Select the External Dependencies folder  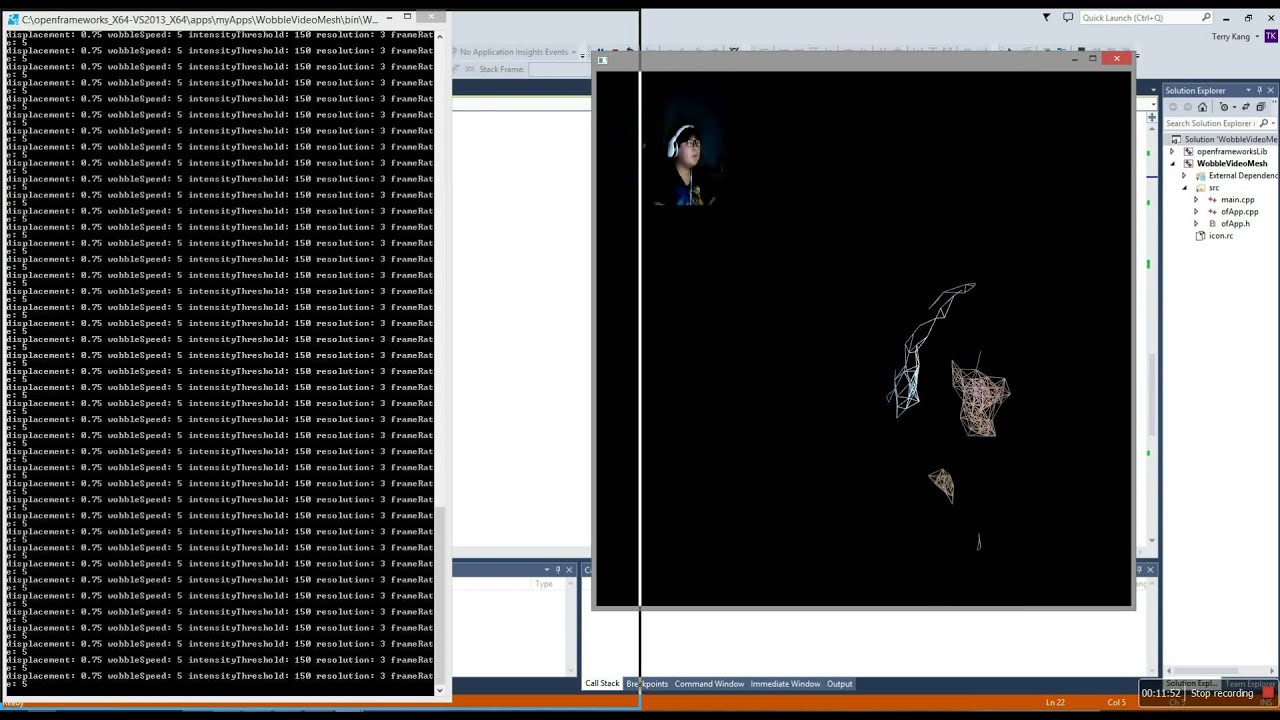(x=1243, y=175)
